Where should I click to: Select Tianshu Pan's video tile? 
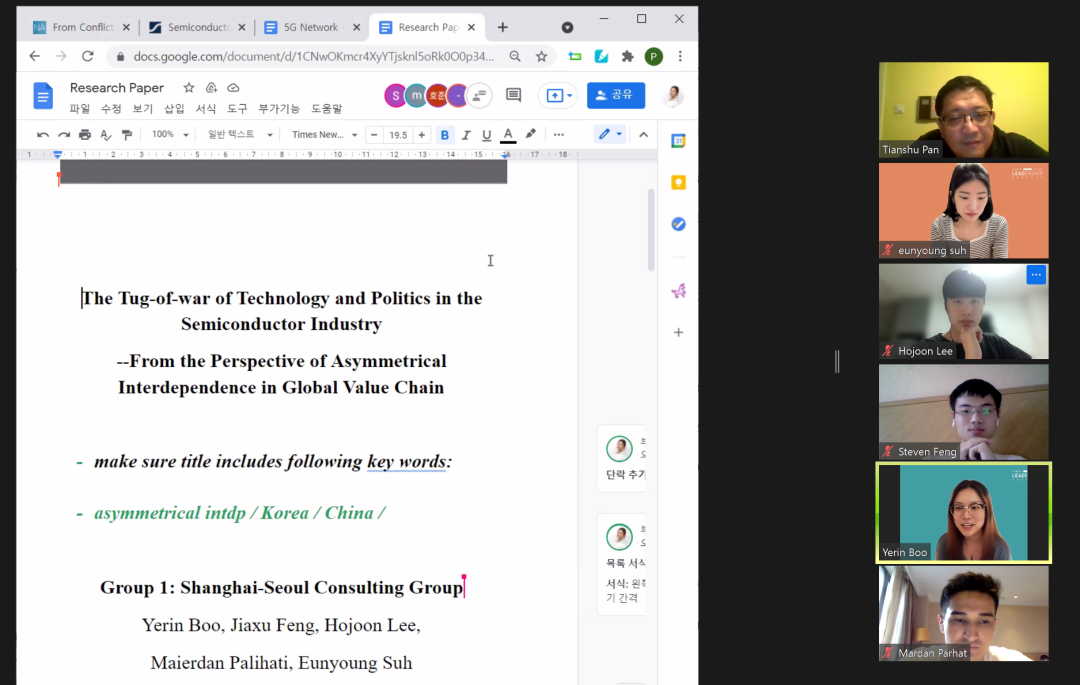coord(964,109)
